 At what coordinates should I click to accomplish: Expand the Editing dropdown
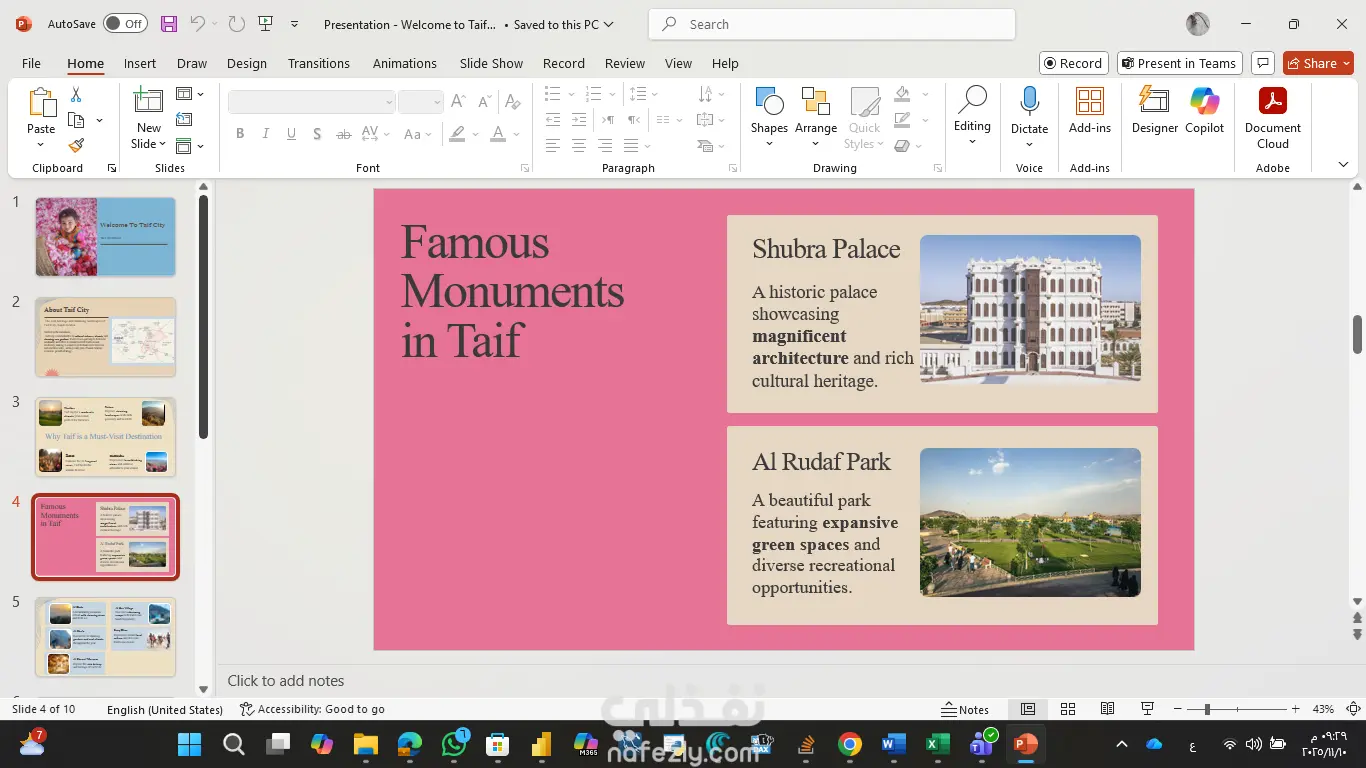click(972, 141)
